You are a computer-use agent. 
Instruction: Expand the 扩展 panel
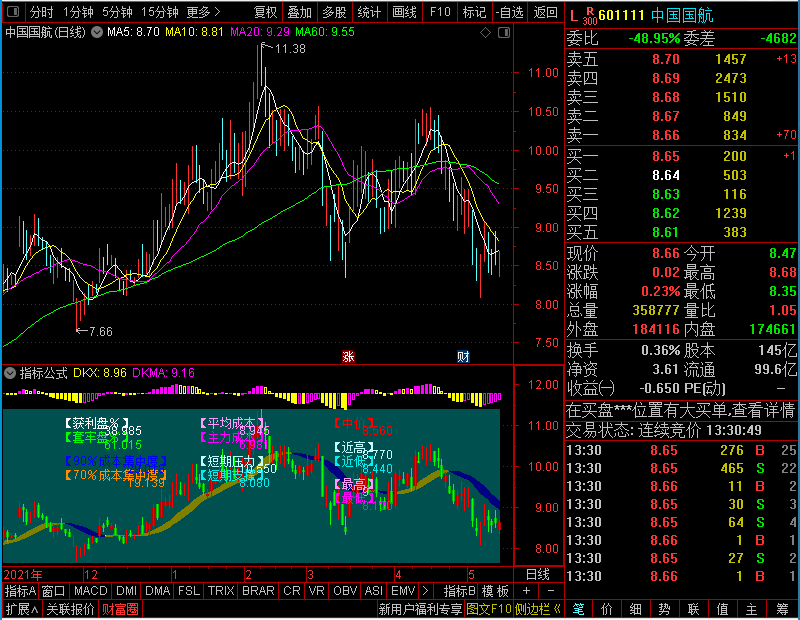22,609
